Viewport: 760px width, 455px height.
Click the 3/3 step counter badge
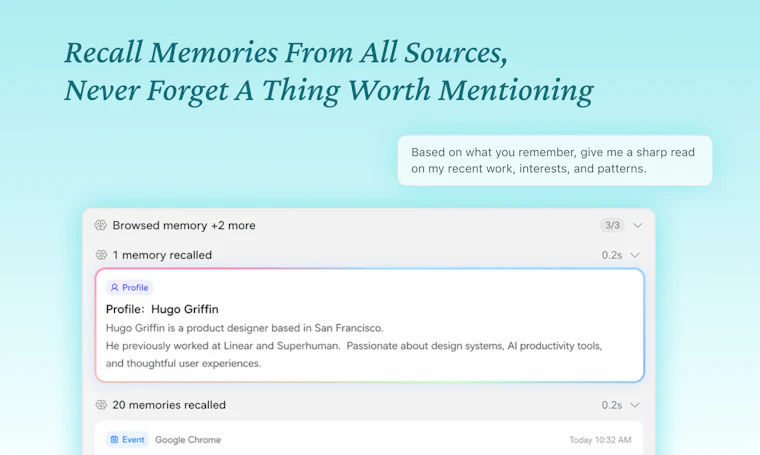[612, 225]
